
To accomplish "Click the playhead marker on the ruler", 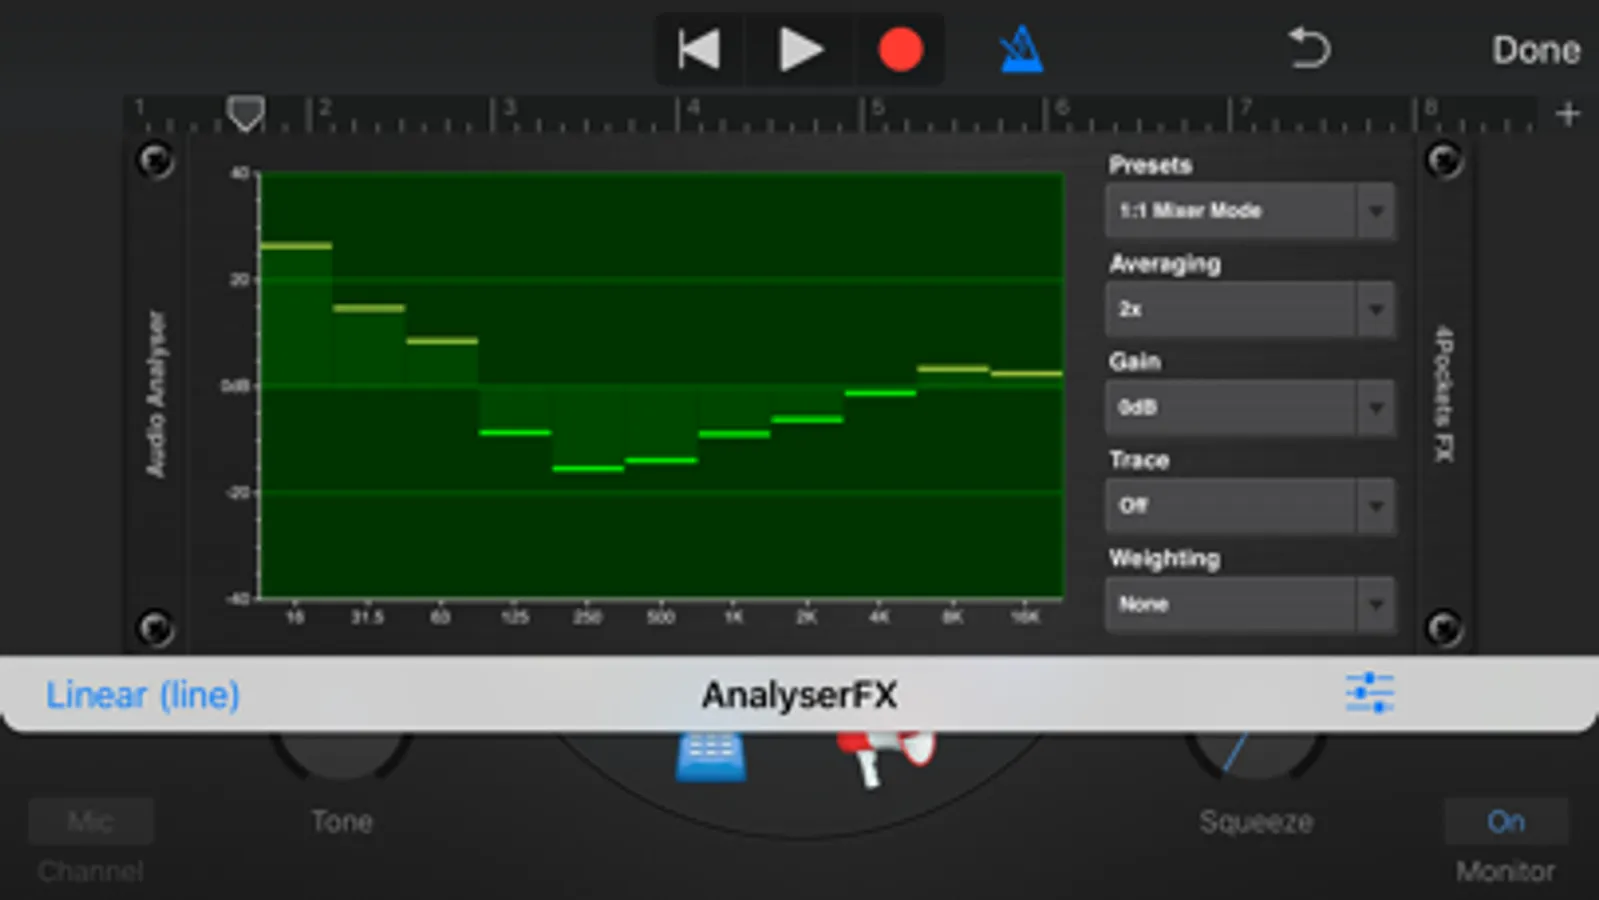I will (245, 113).
